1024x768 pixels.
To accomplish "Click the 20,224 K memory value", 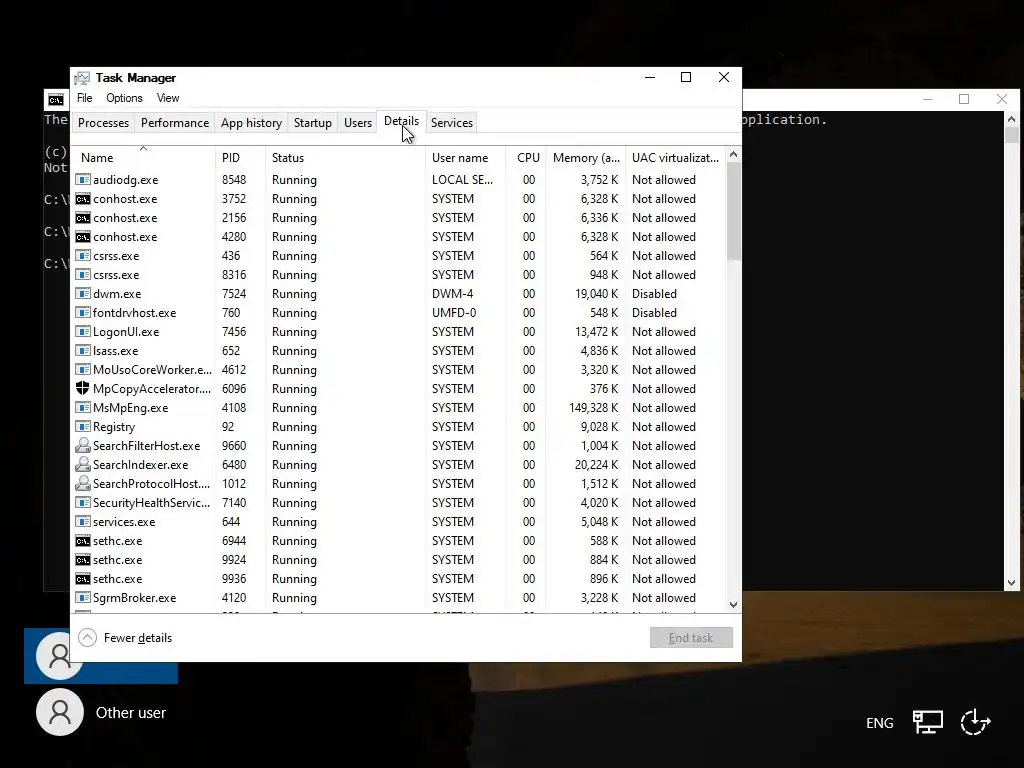I will (x=596, y=465).
